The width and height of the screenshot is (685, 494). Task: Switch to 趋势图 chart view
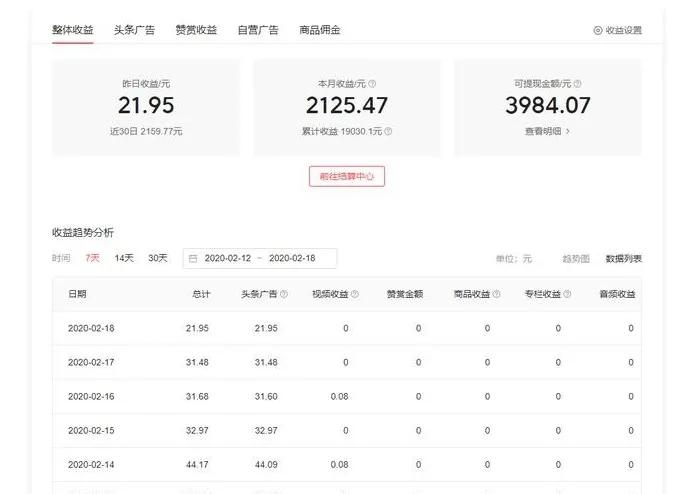(576, 259)
